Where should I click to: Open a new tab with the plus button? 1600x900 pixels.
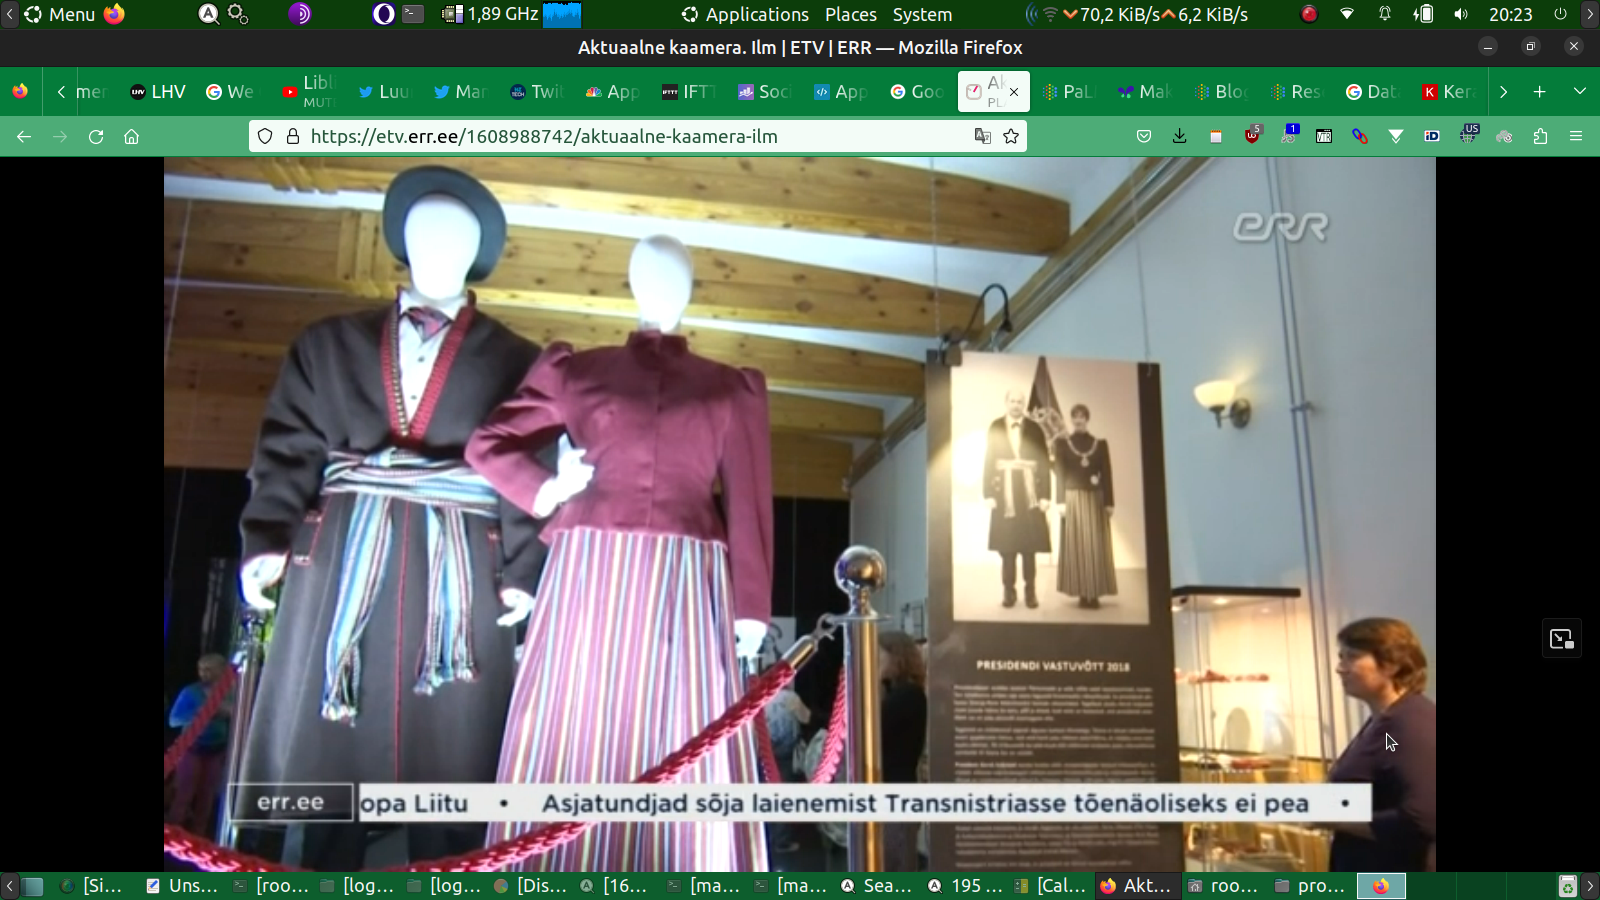pyautogui.click(x=1540, y=91)
